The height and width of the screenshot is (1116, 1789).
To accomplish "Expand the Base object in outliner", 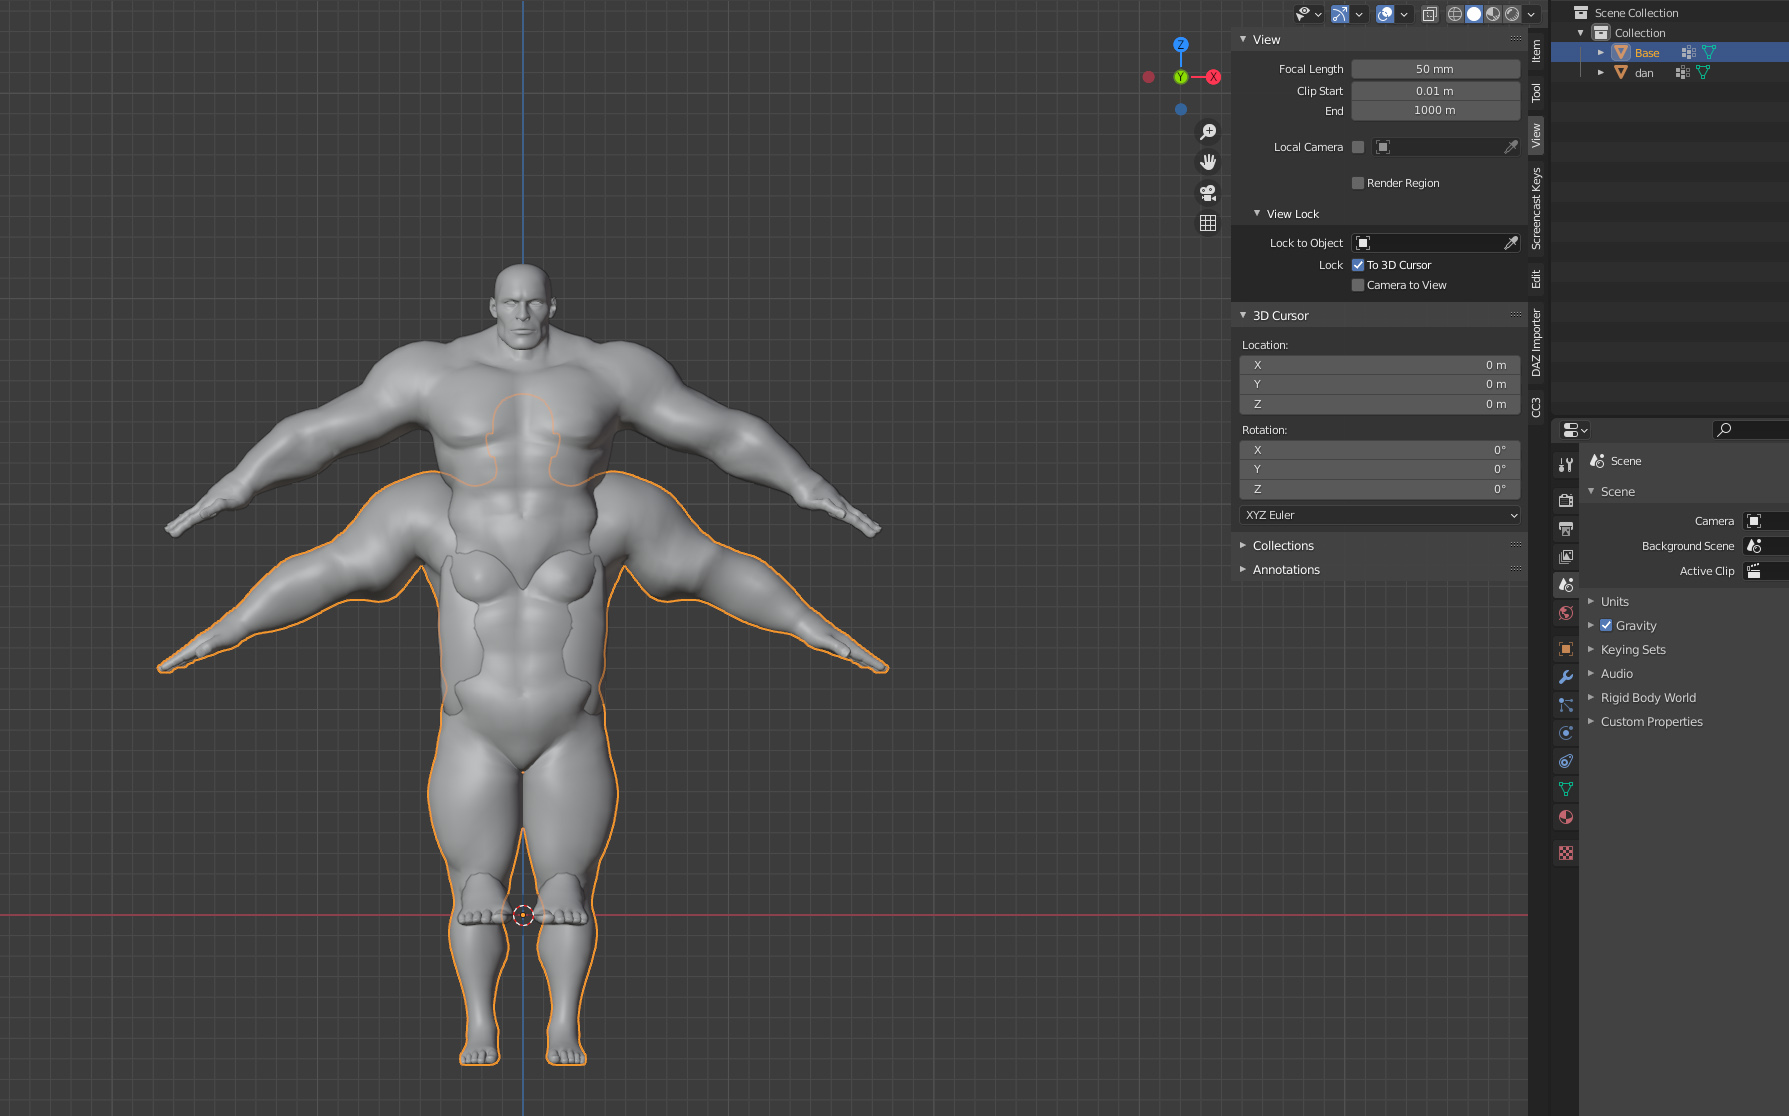I will (1601, 53).
